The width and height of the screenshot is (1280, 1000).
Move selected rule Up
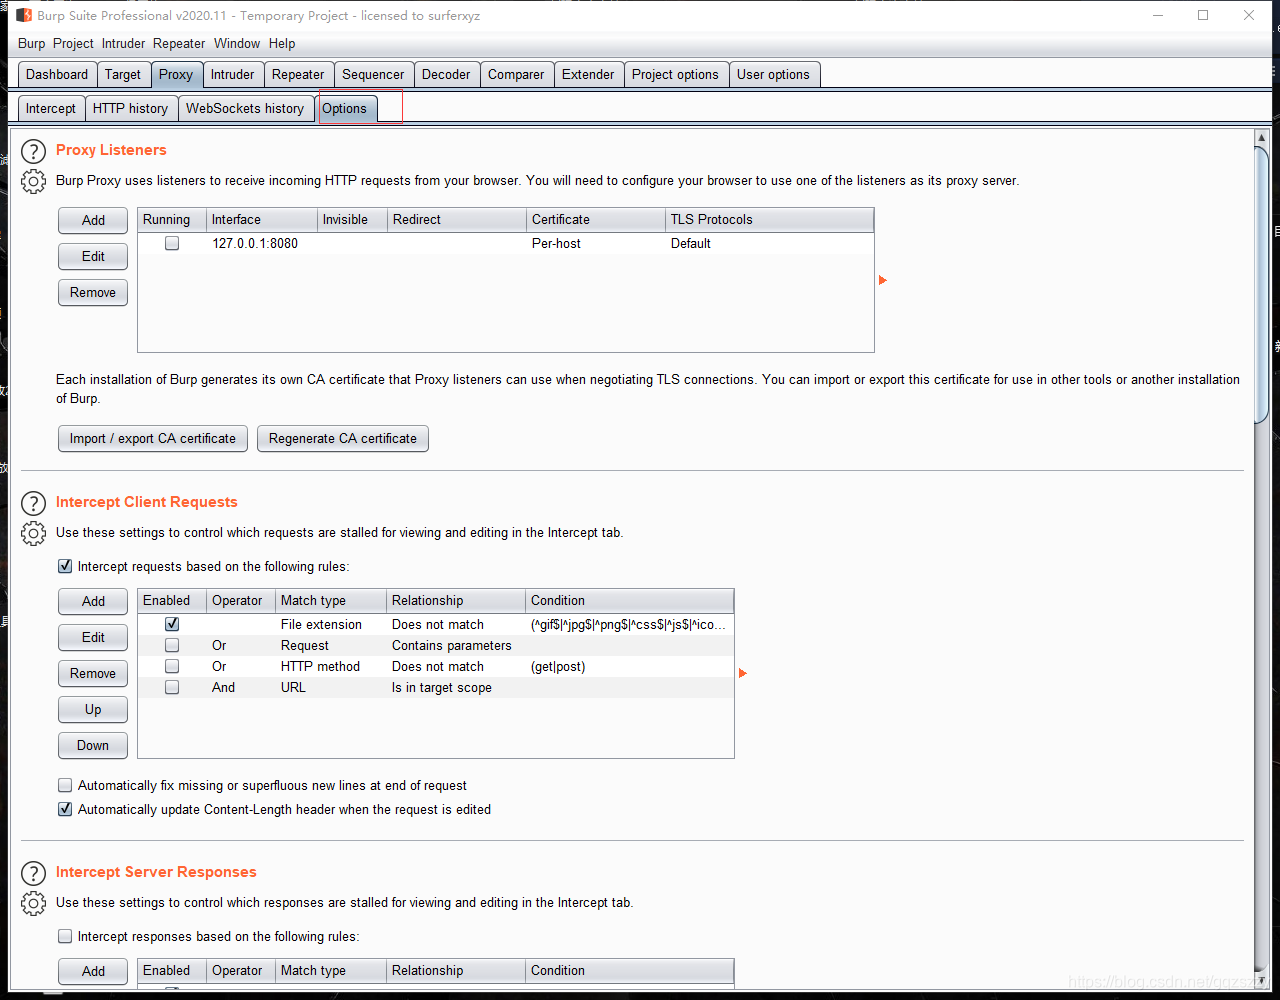tap(93, 709)
